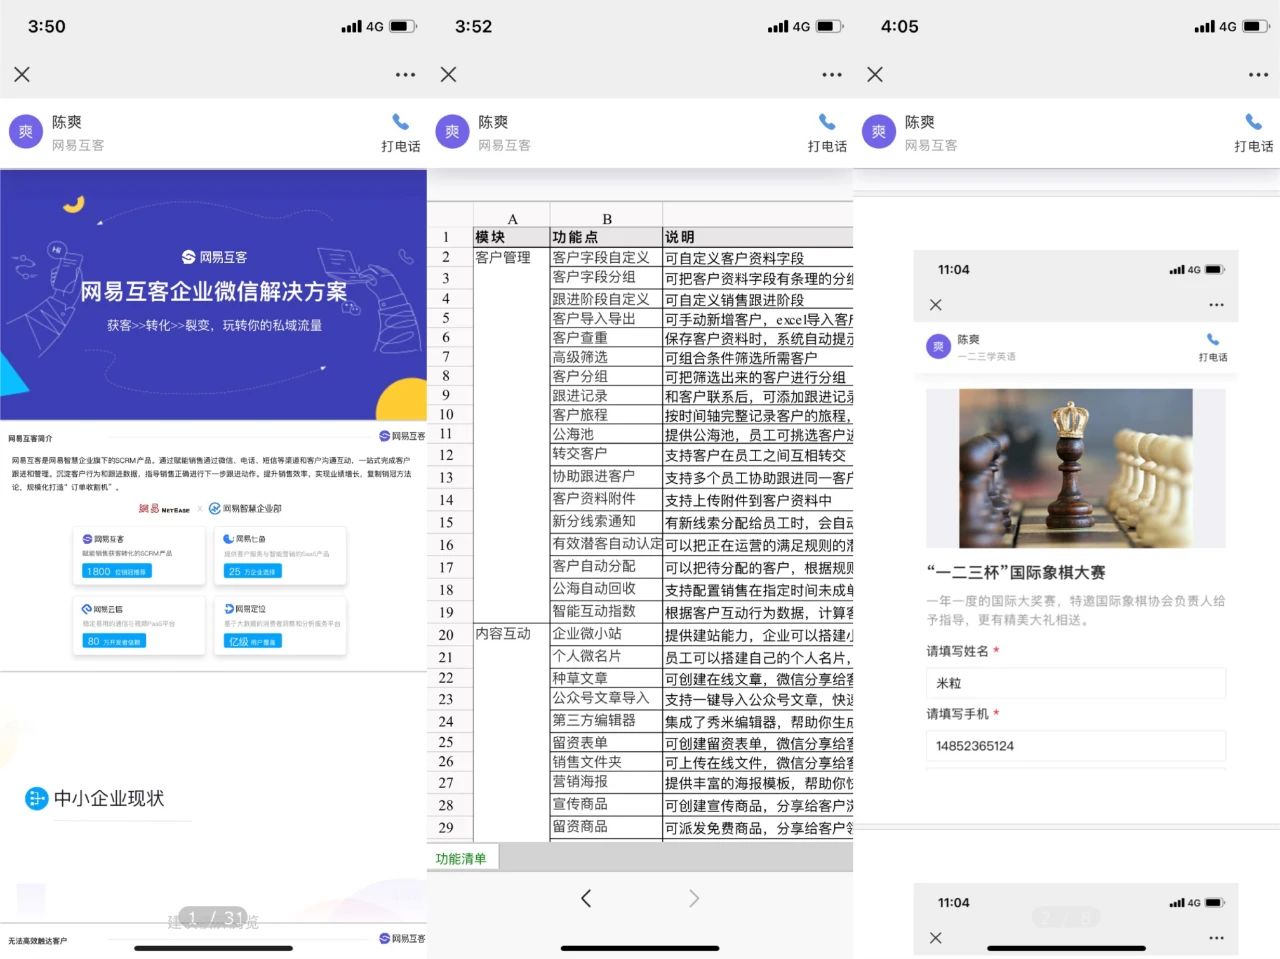Click the 转交客户 cell

606,454
